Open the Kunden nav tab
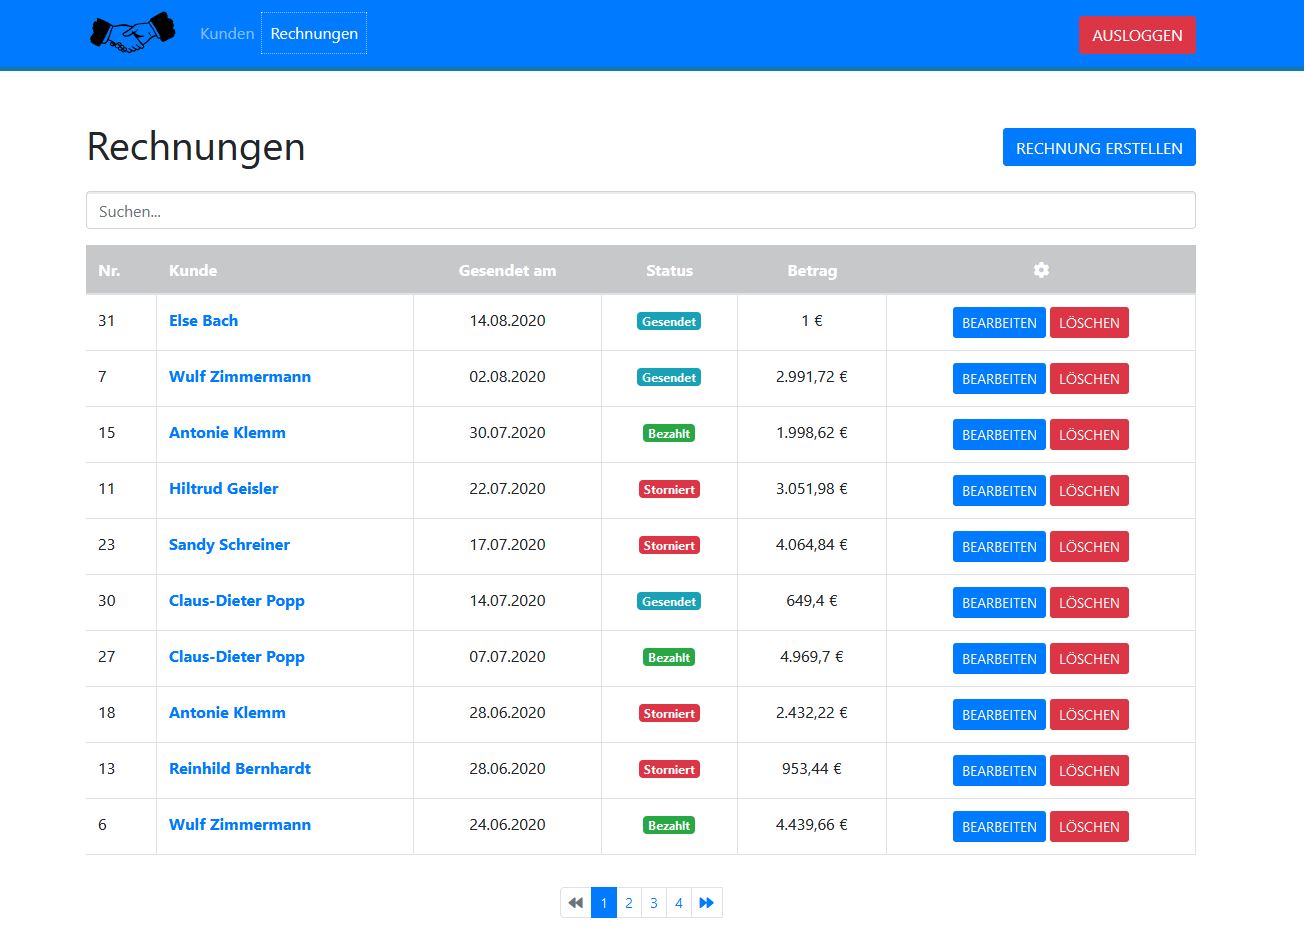1304x943 pixels. point(227,33)
